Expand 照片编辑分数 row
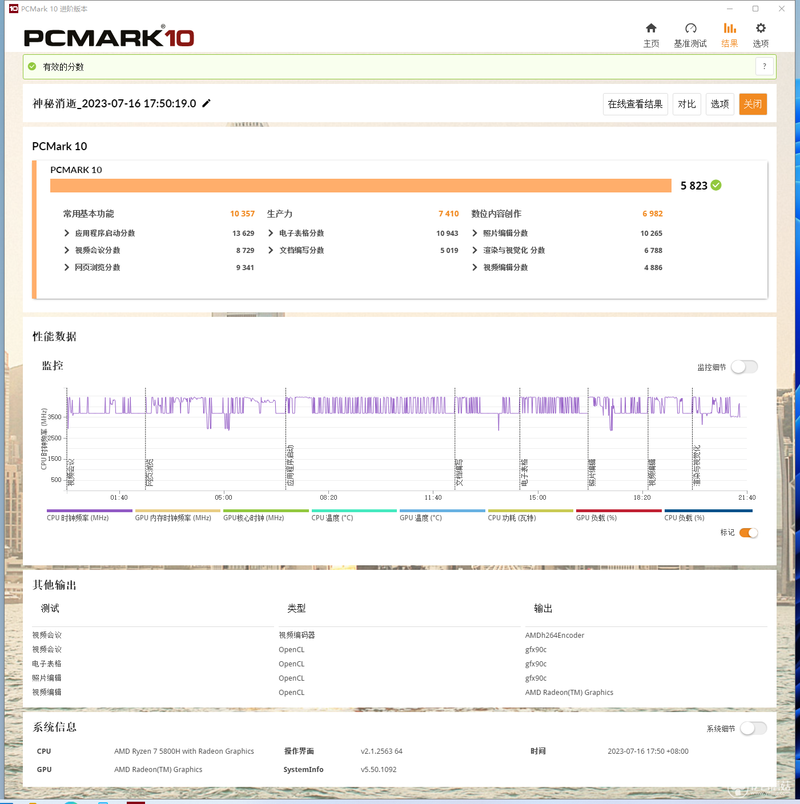Screen dimensions: 800x804 coord(474,233)
